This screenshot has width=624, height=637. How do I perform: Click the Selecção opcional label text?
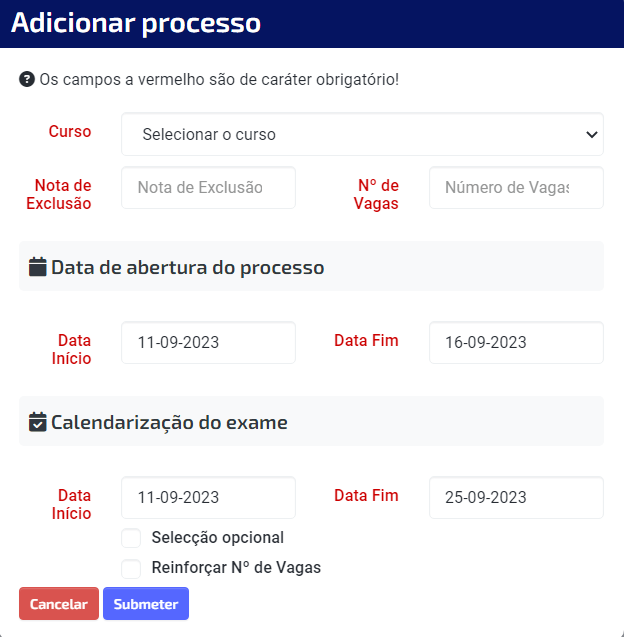coord(218,537)
